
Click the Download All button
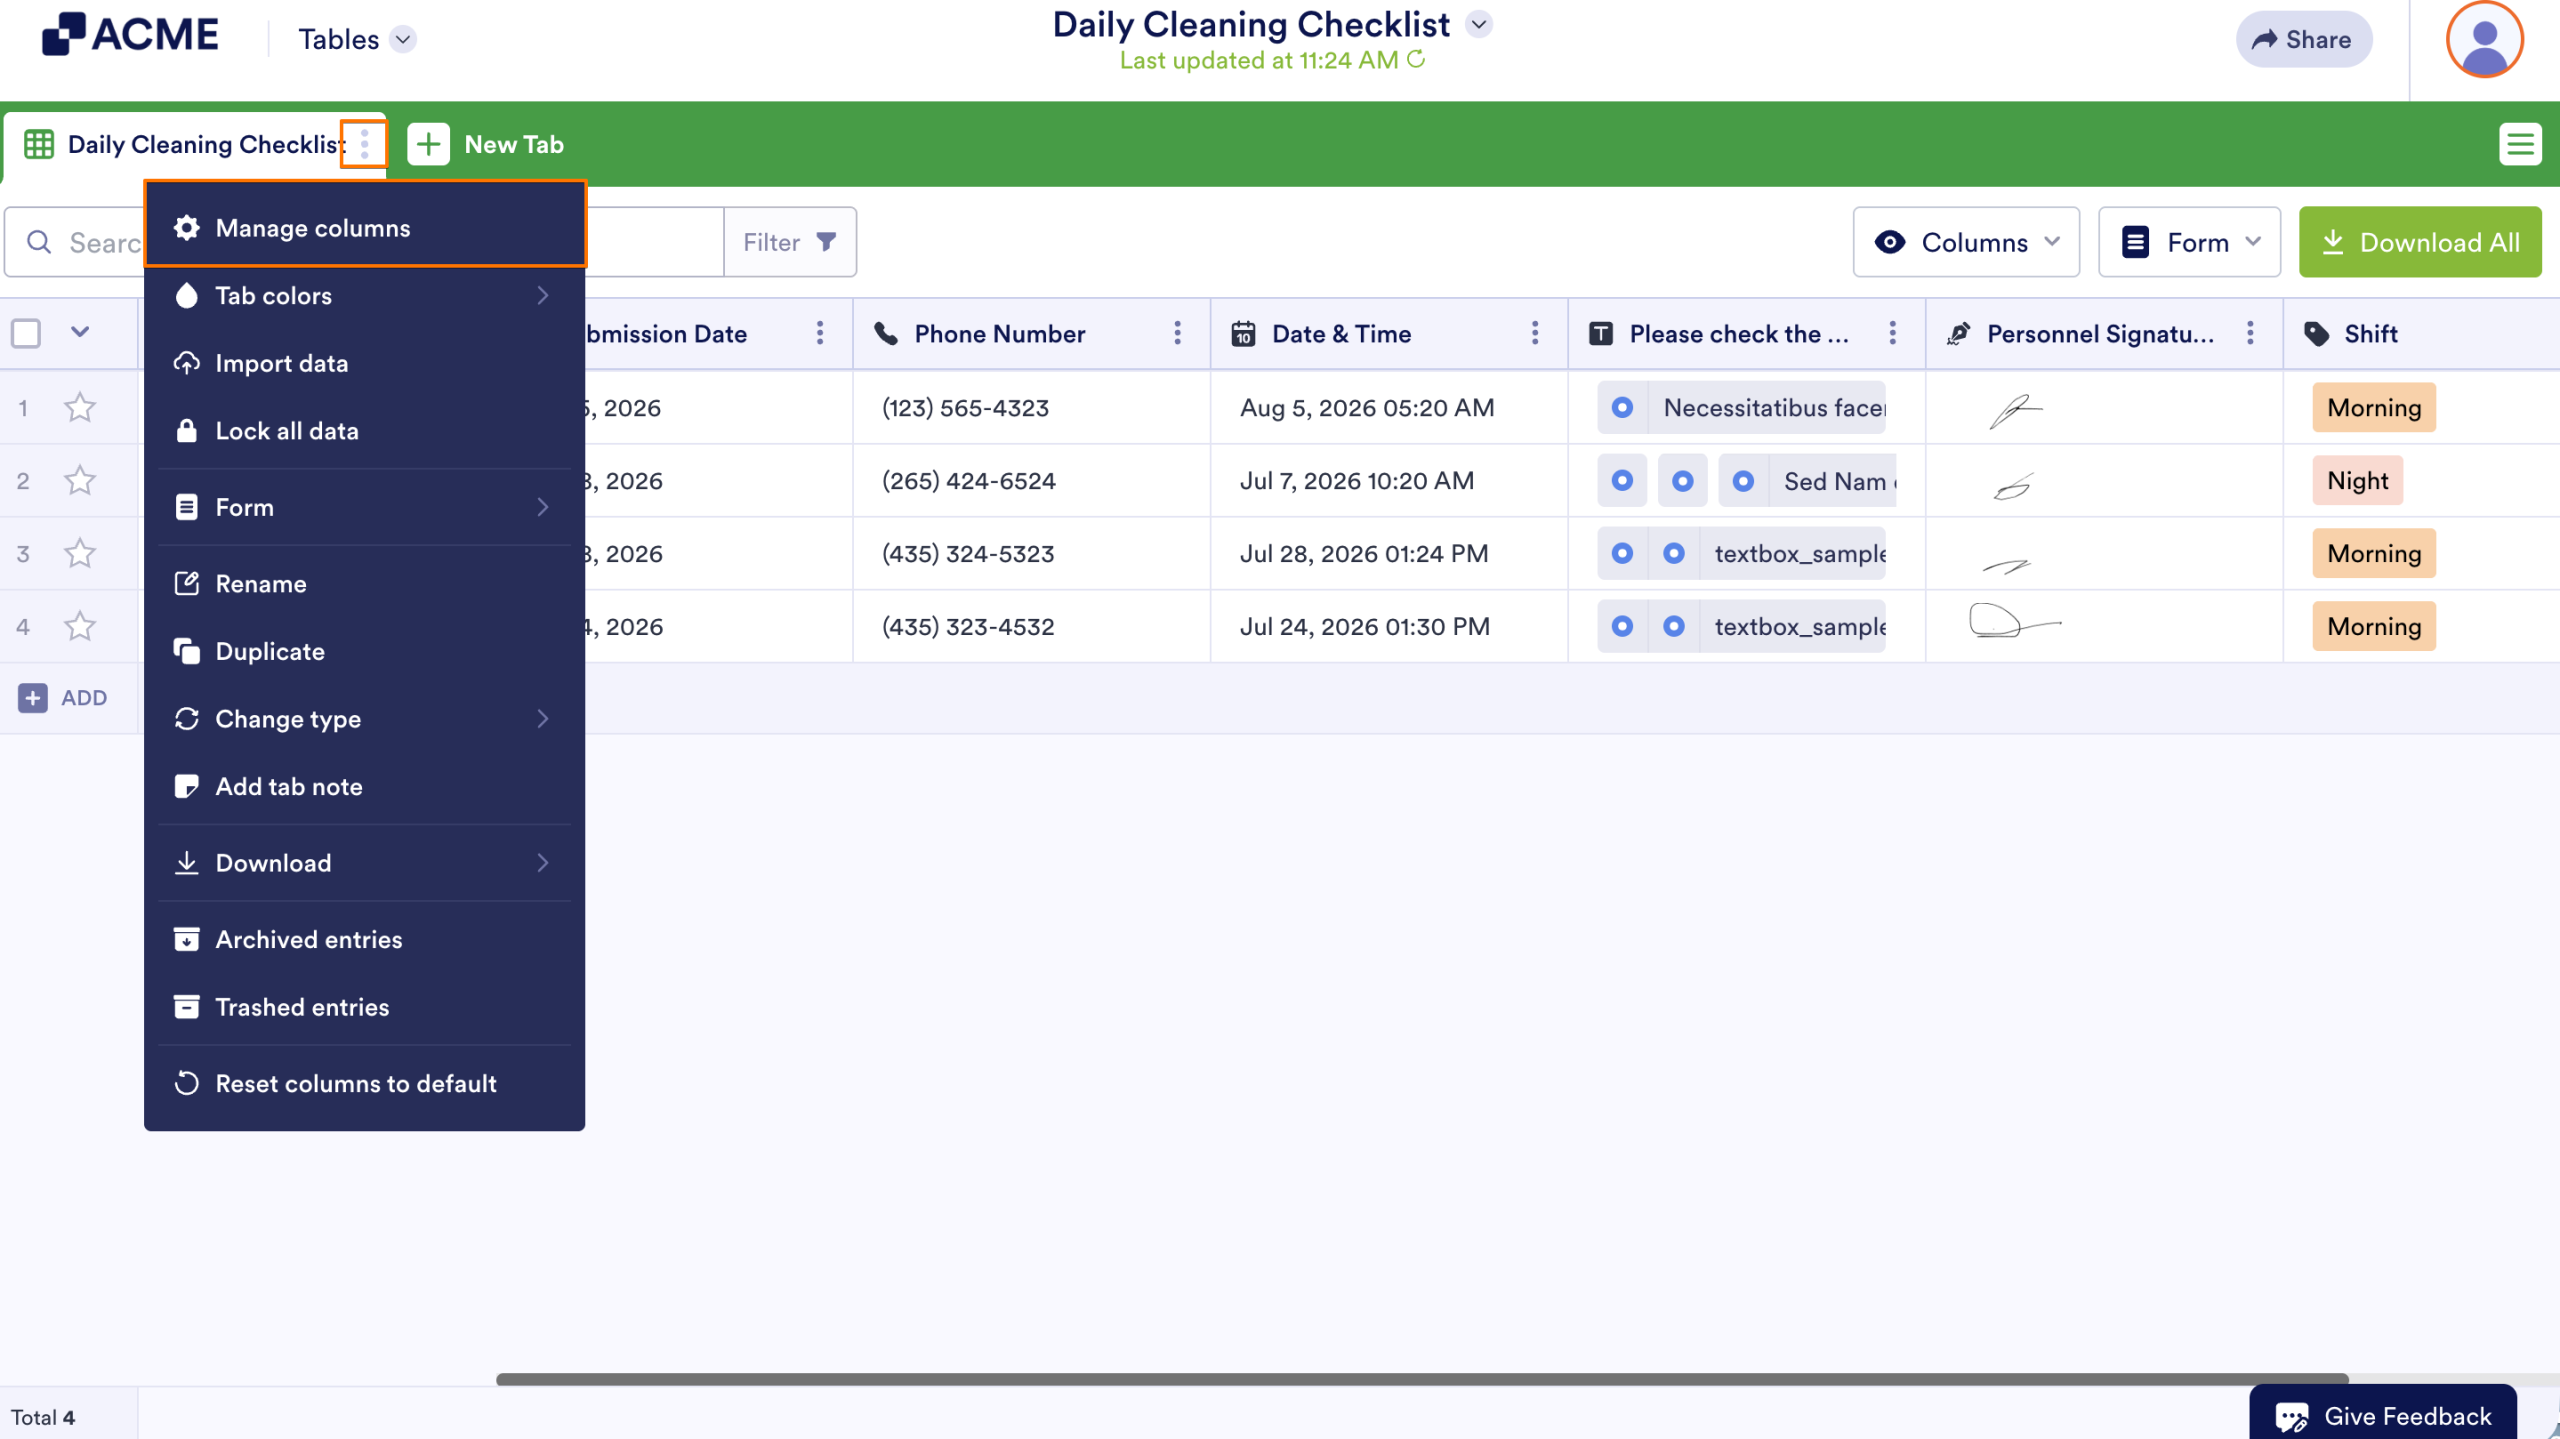pyautogui.click(x=2420, y=242)
